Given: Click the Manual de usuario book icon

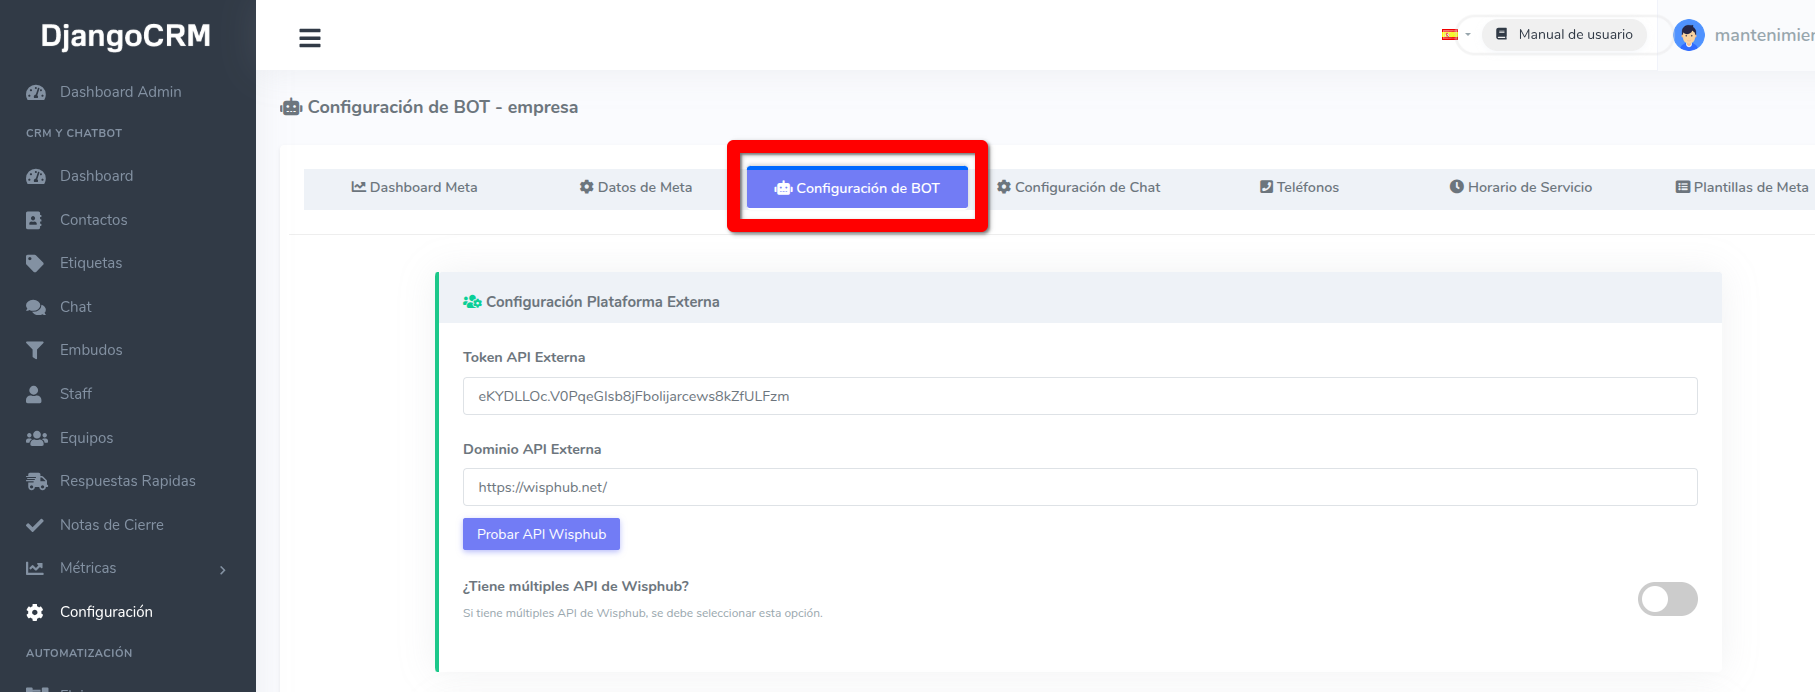Looking at the screenshot, I should click(1501, 34).
